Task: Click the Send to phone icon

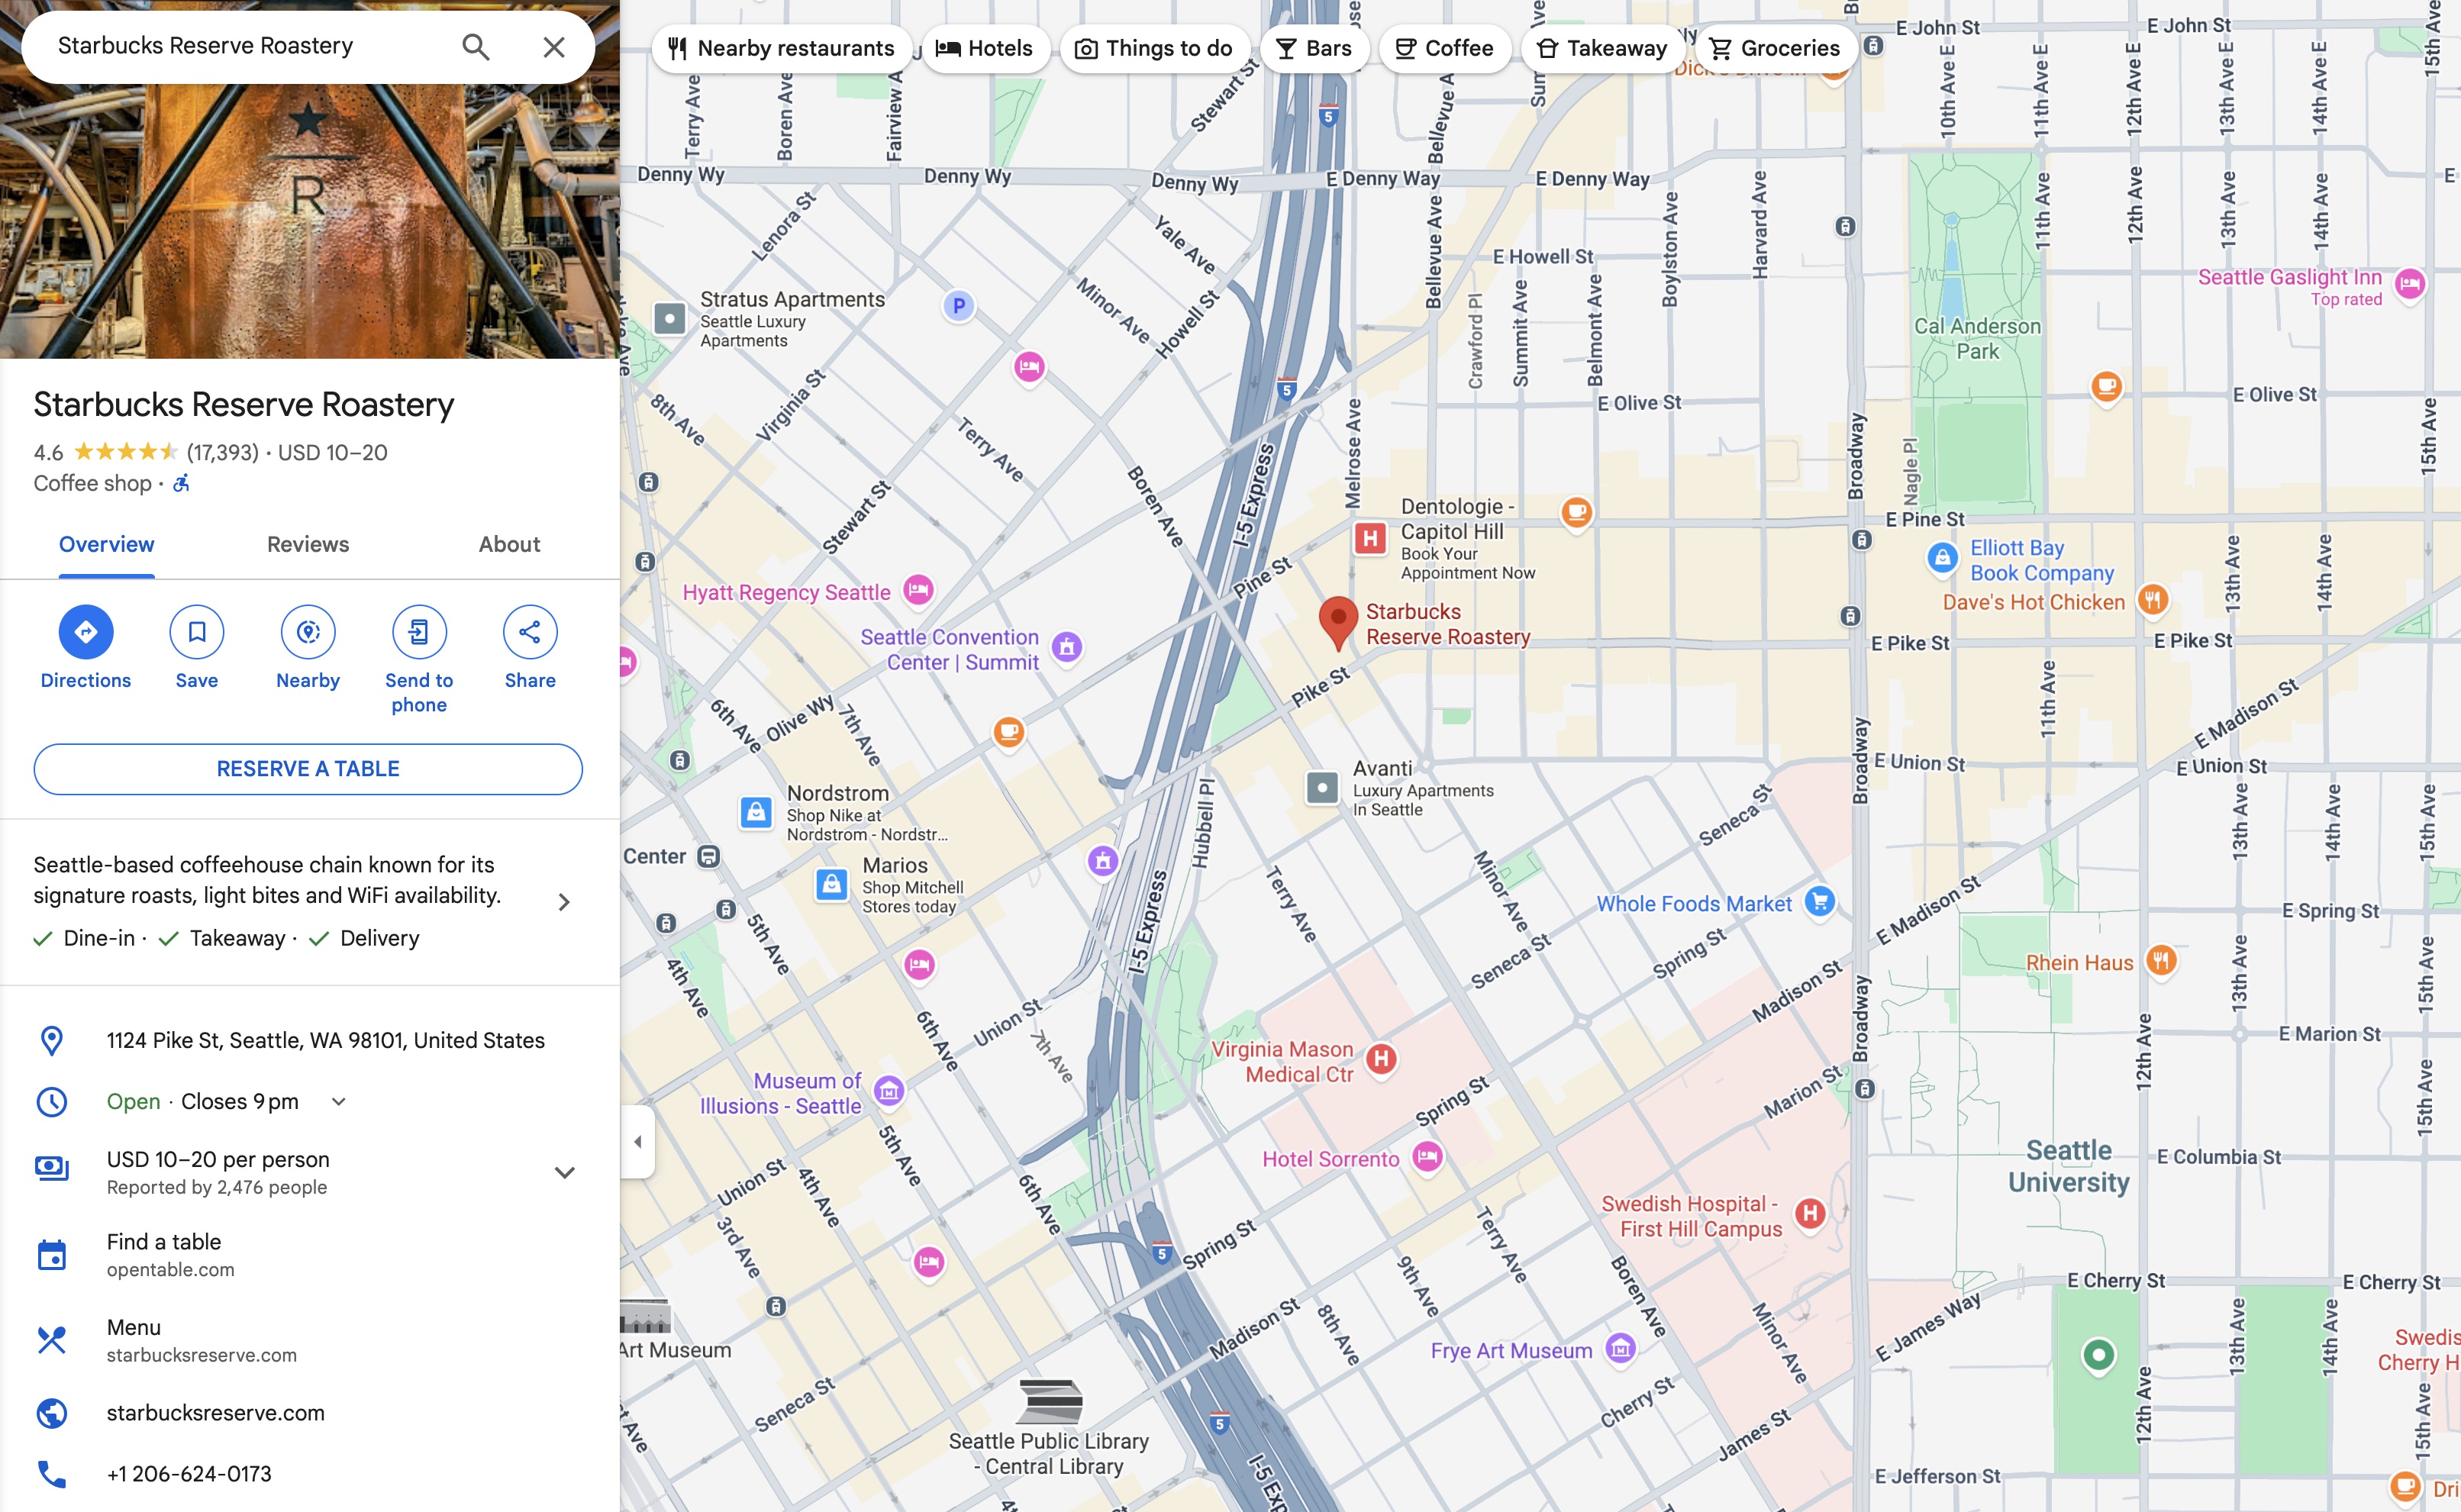Action: click(419, 632)
